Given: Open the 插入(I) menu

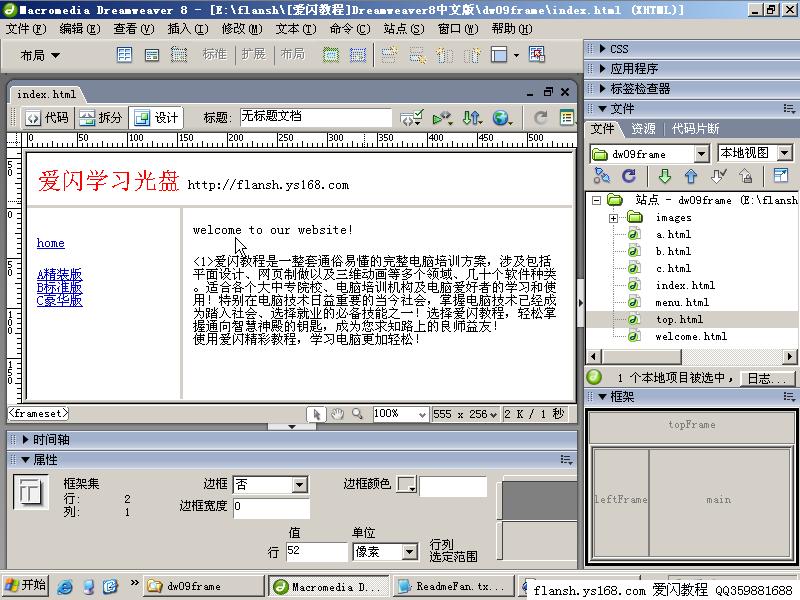Looking at the screenshot, I should pos(188,29).
